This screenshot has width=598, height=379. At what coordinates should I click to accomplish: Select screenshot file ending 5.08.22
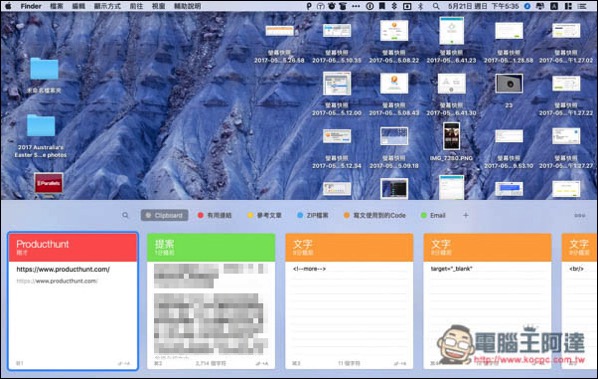pyautogui.click(x=394, y=41)
